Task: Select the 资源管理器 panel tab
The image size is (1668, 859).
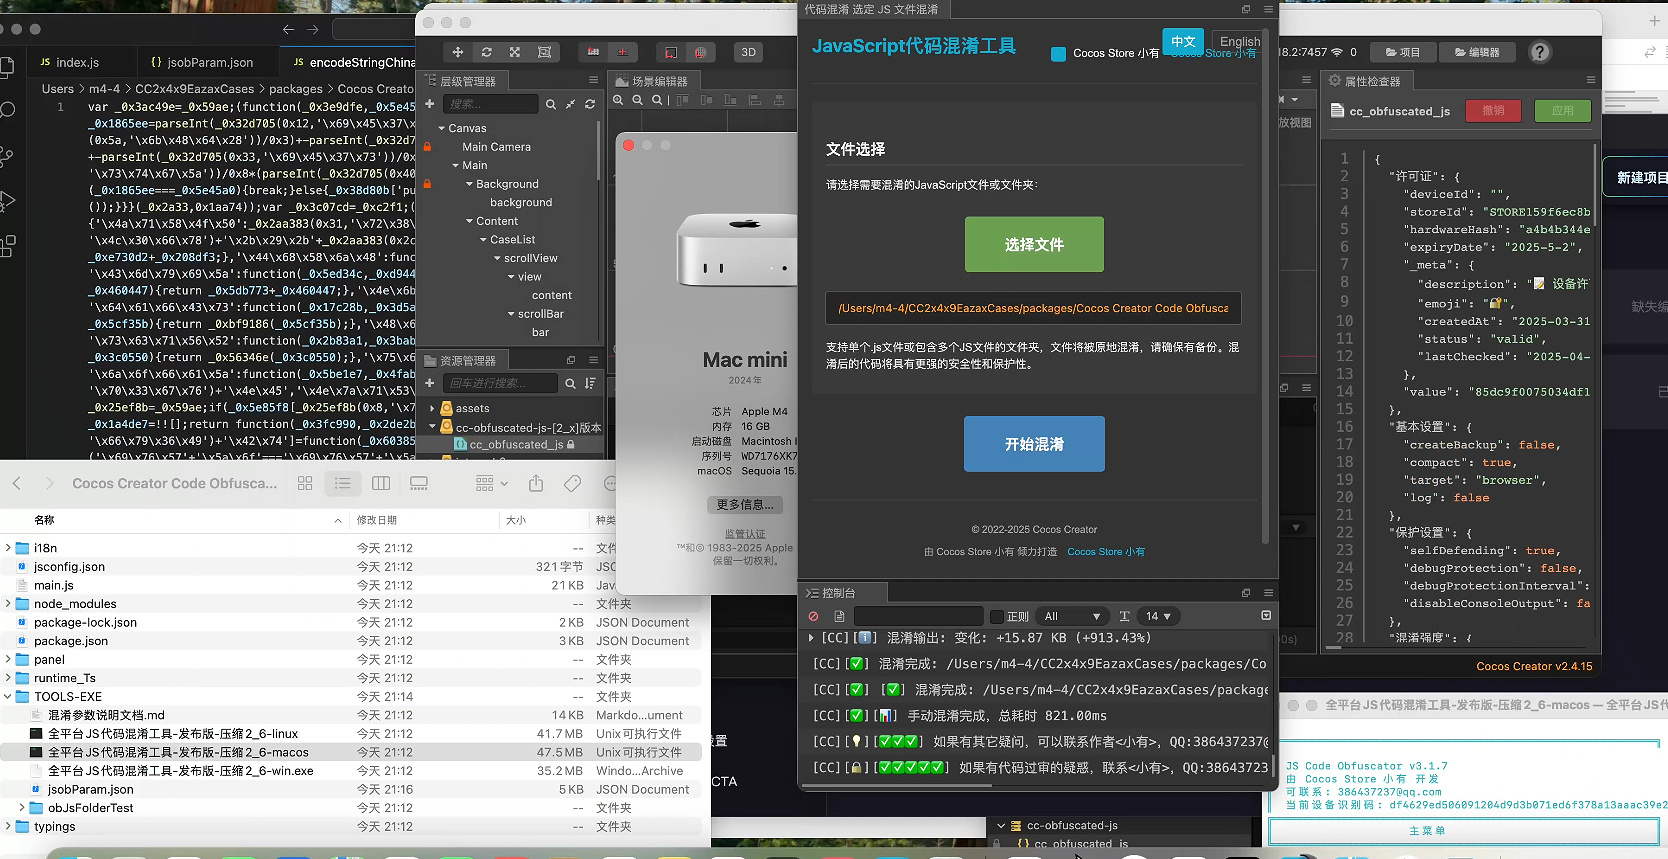Action: tap(461, 360)
